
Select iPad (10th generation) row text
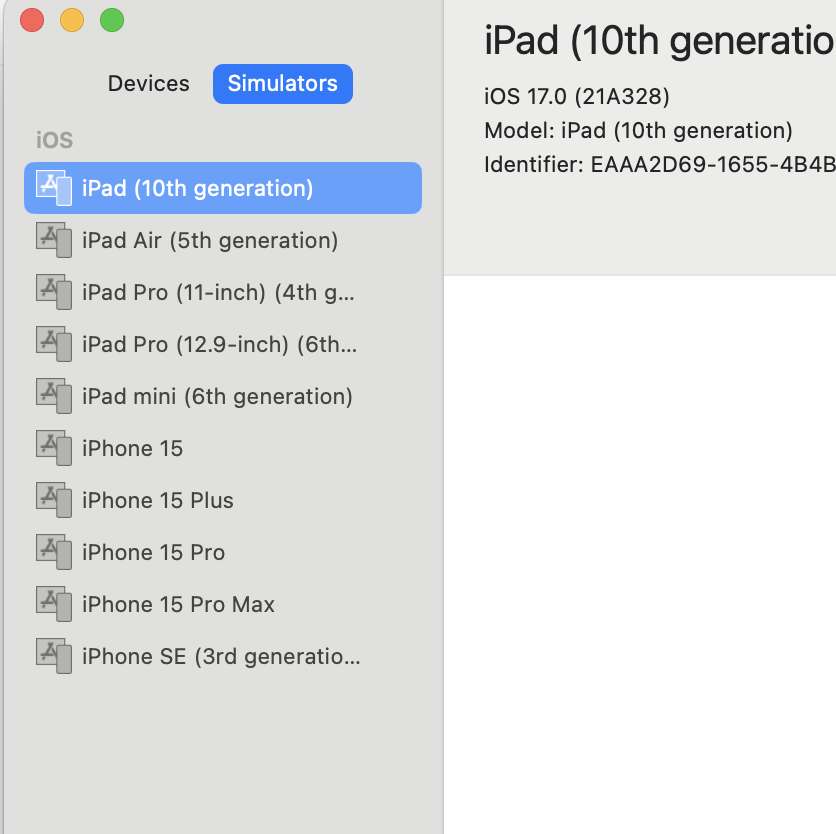(x=197, y=188)
